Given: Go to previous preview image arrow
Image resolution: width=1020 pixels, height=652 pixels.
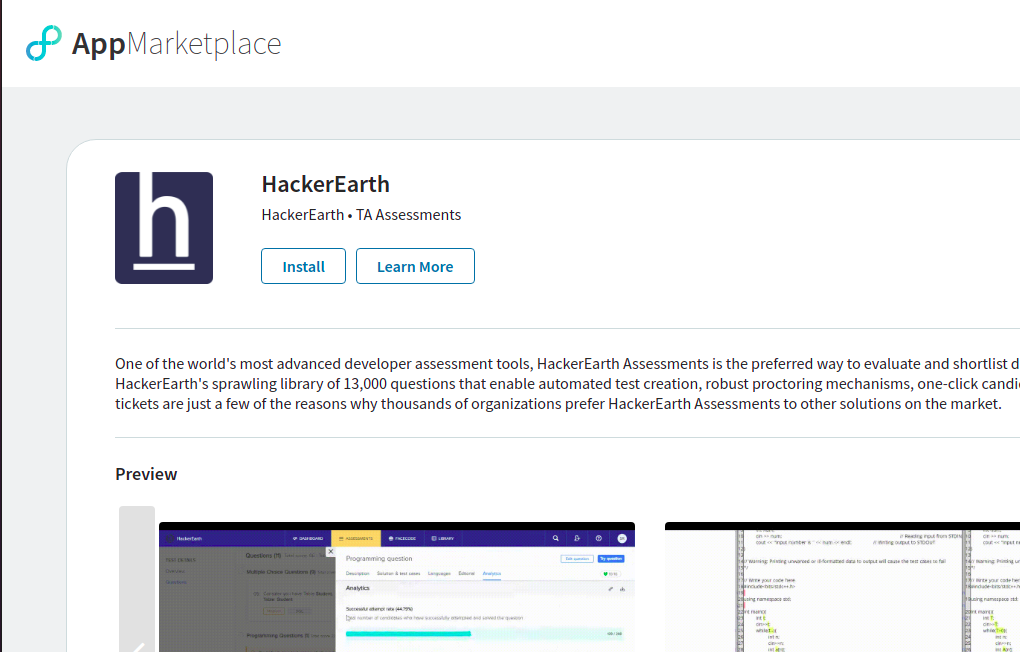Looking at the screenshot, I should [137, 579].
